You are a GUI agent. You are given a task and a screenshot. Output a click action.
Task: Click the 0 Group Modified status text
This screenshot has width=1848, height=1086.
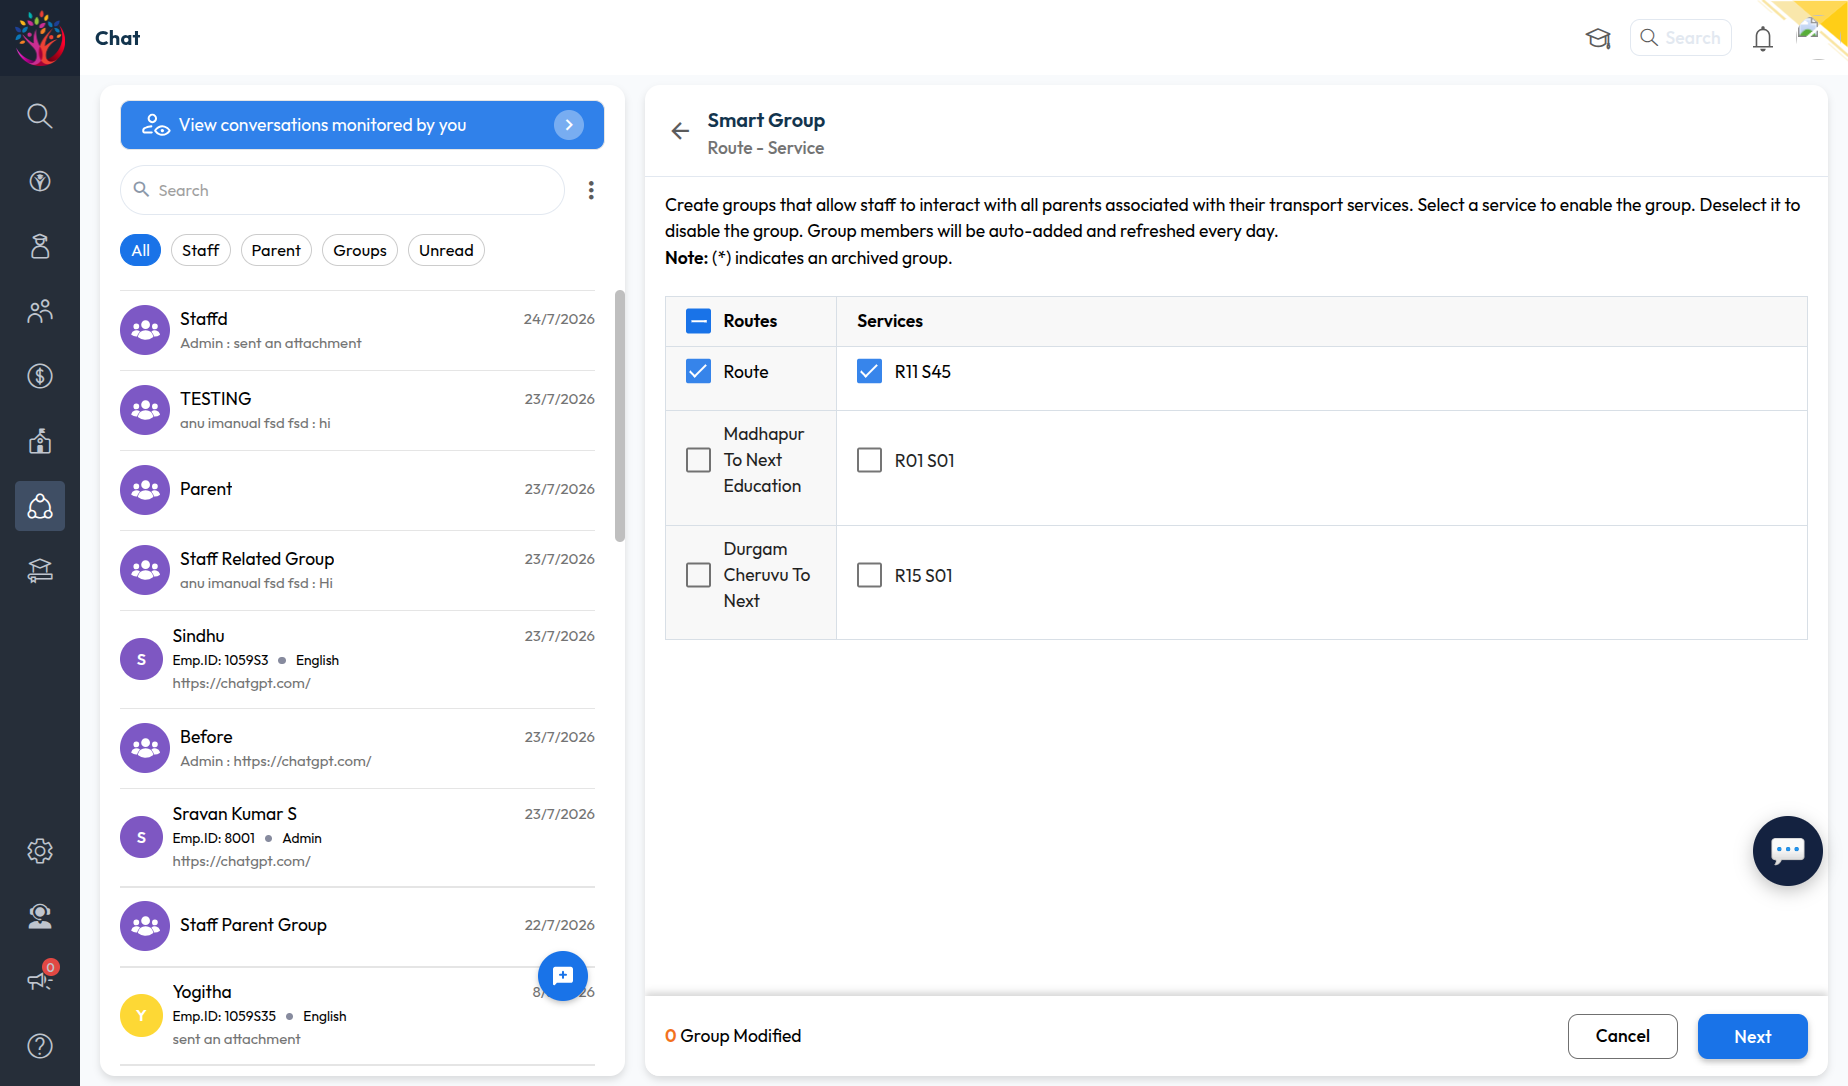tap(733, 1036)
